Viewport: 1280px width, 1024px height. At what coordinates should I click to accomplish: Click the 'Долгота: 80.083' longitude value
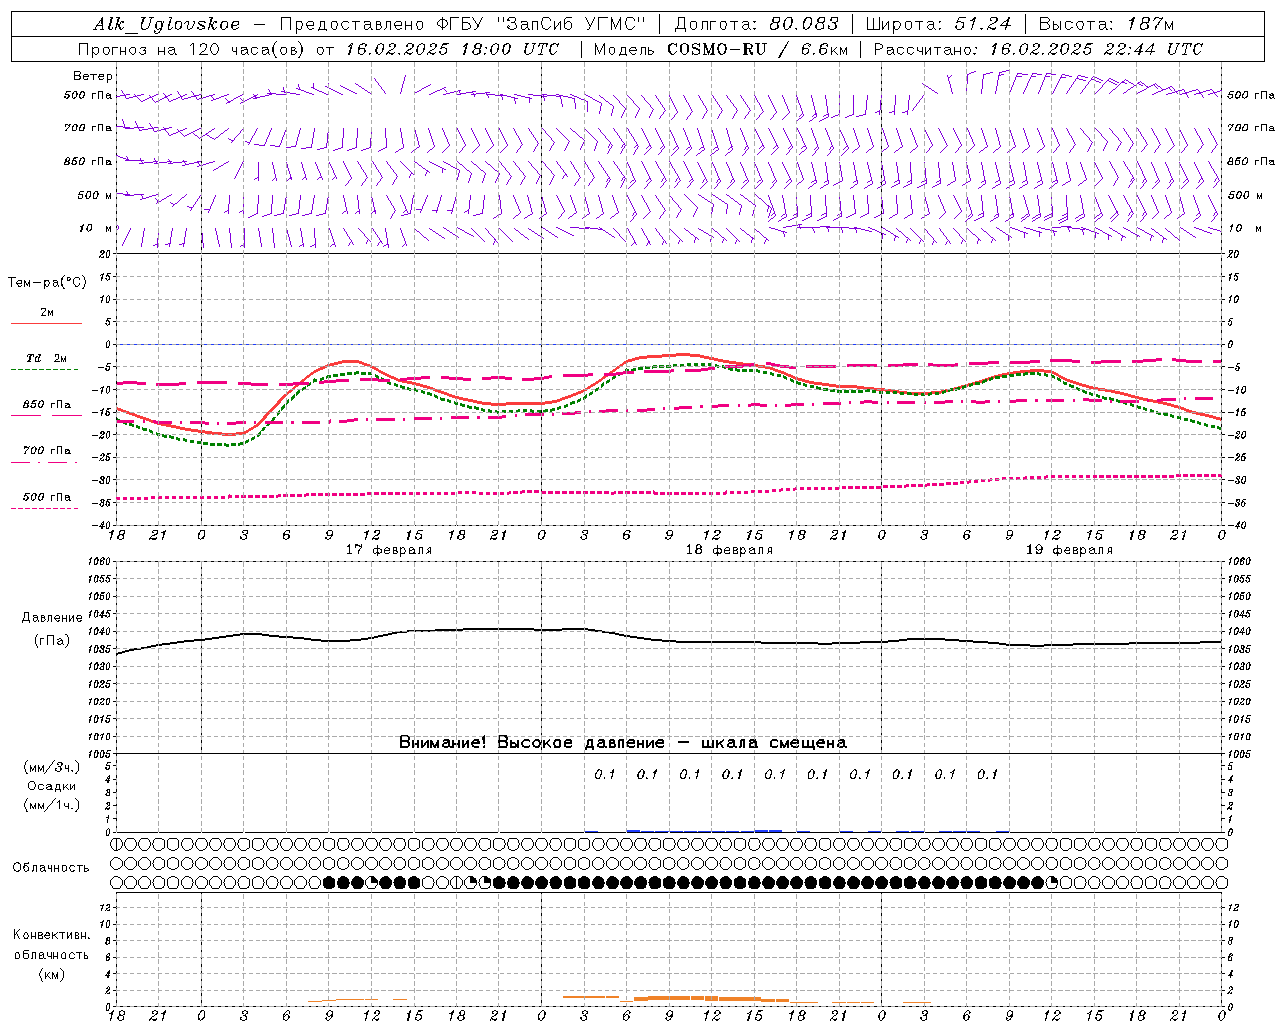[x=757, y=24]
